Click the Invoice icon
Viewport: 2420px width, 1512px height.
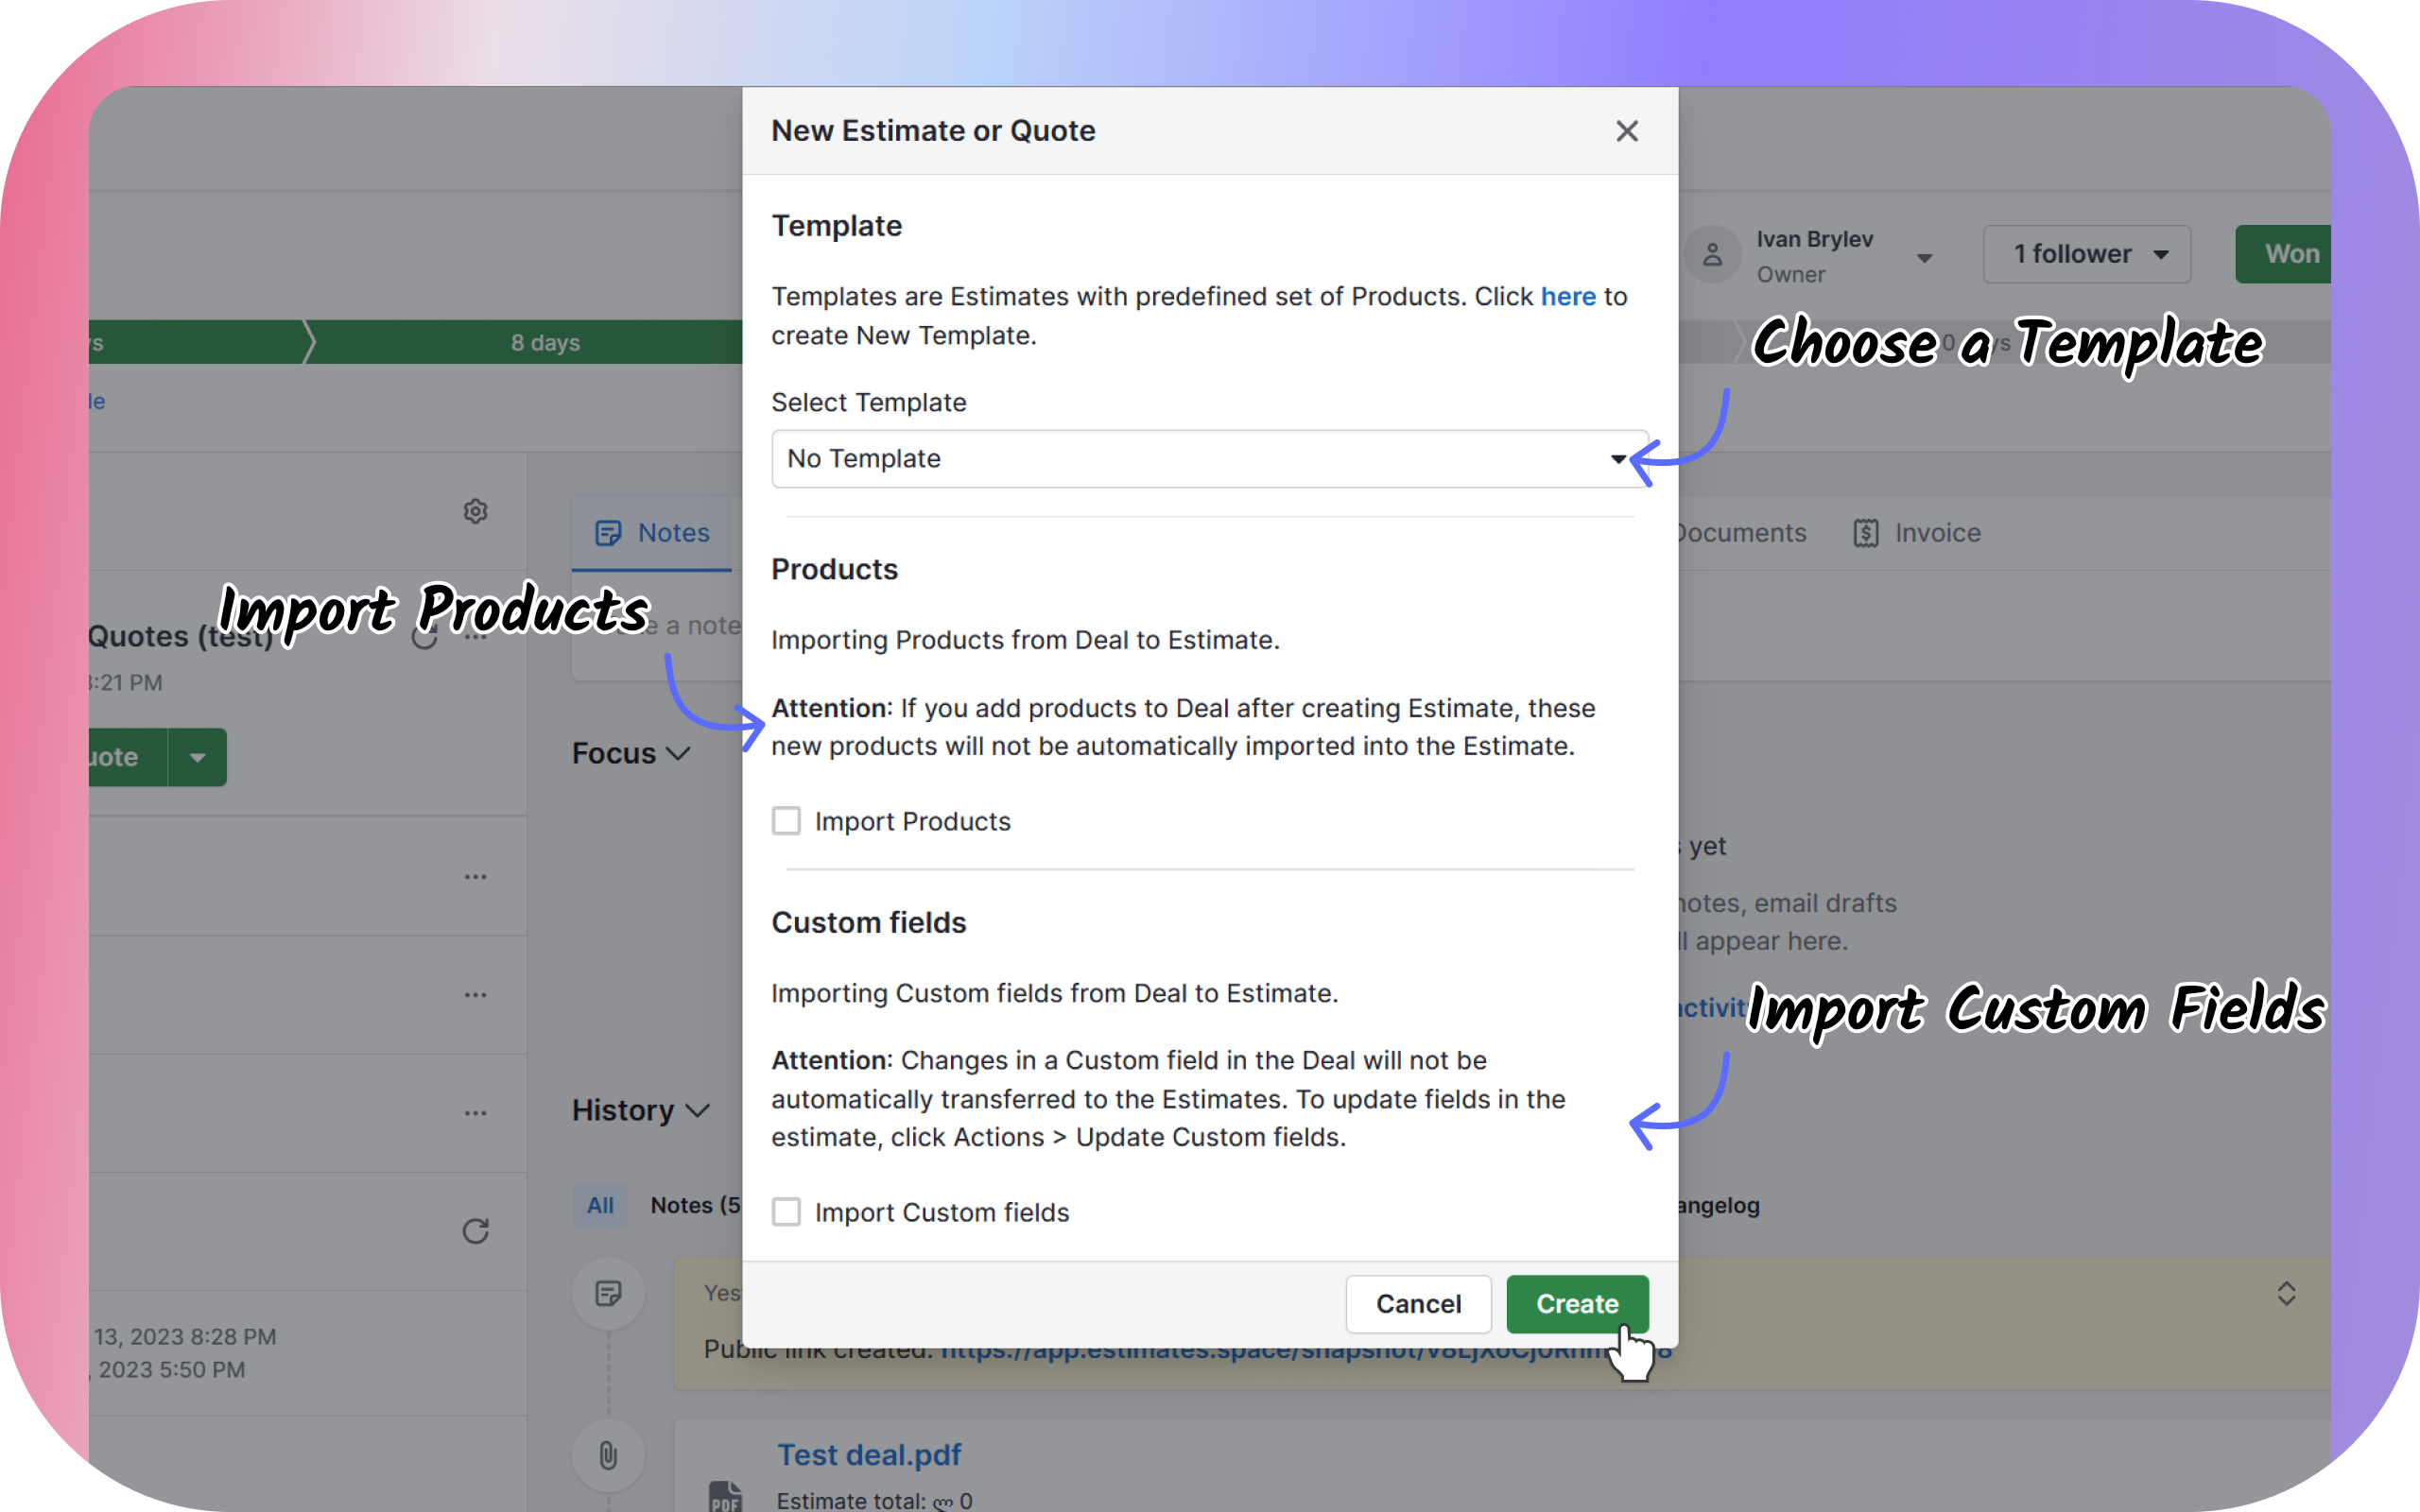(x=1865, y=533)
